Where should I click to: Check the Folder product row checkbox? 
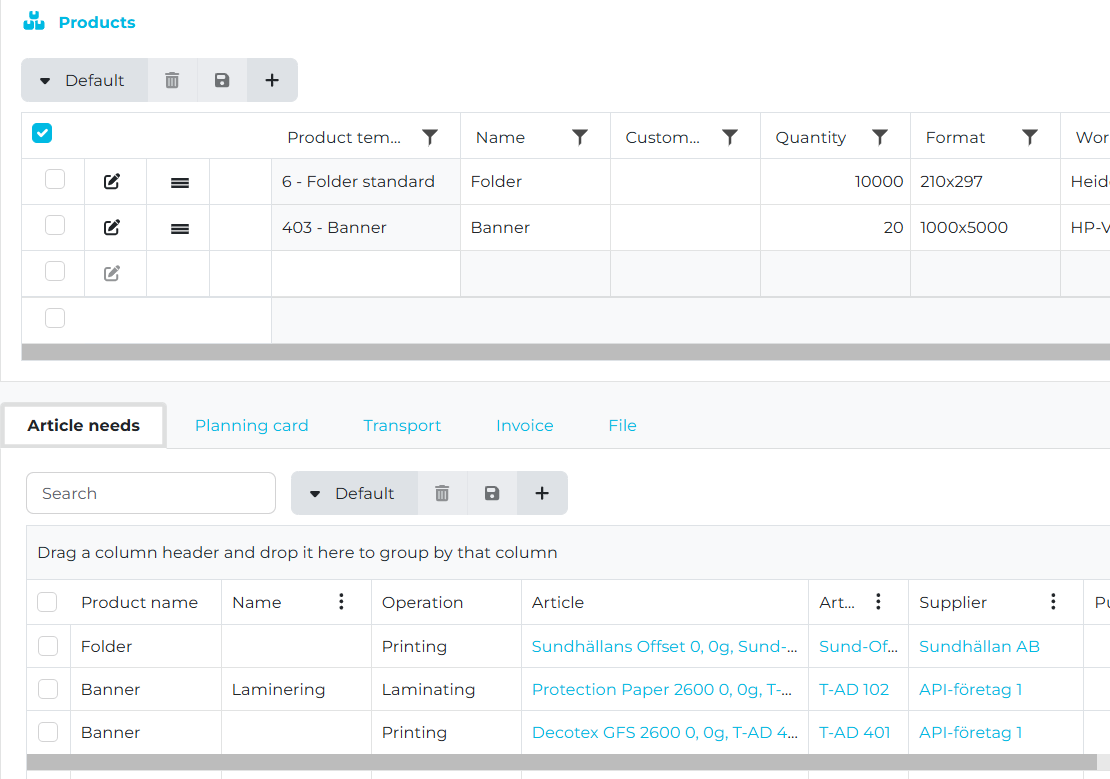pos(55,180)
